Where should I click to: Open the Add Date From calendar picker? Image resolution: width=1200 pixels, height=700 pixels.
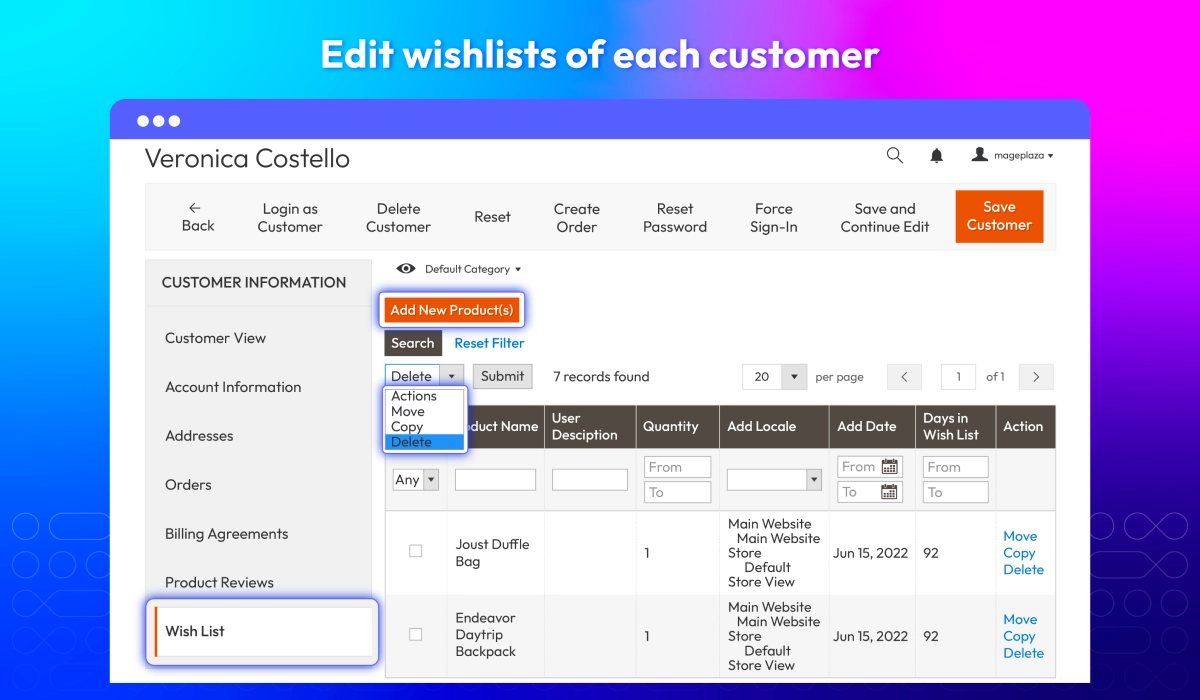point(889,467)
